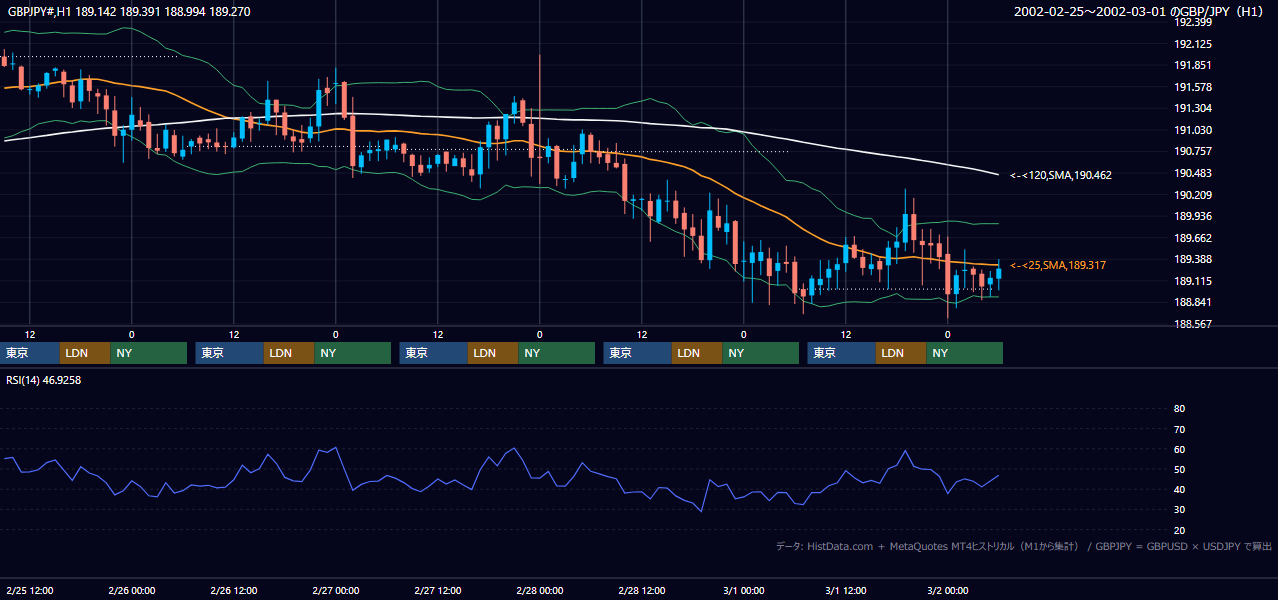Click price axis value 191.578
Screen dimensions: 1278x600
[1192, 88]
